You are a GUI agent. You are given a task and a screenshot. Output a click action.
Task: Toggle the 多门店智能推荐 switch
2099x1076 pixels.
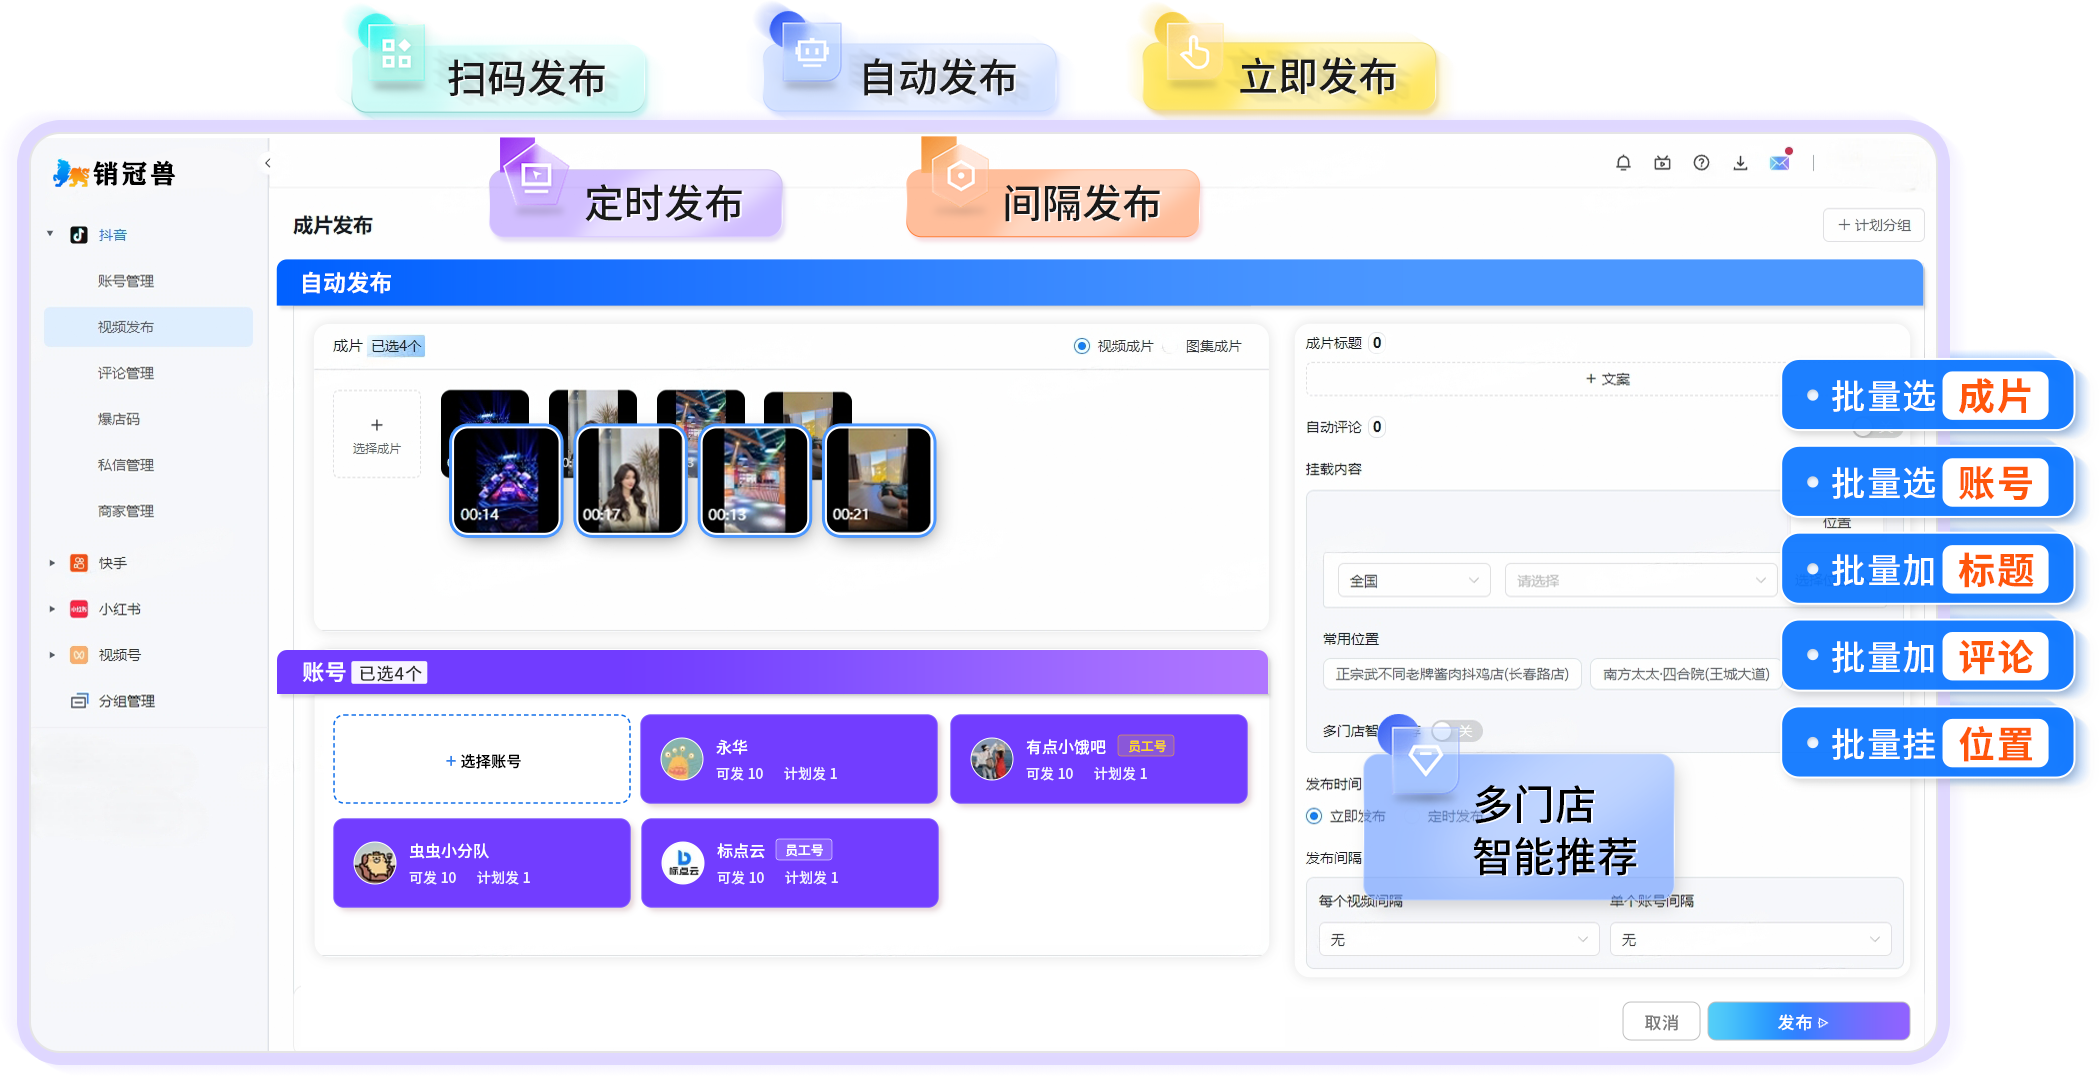point(1455,731)
